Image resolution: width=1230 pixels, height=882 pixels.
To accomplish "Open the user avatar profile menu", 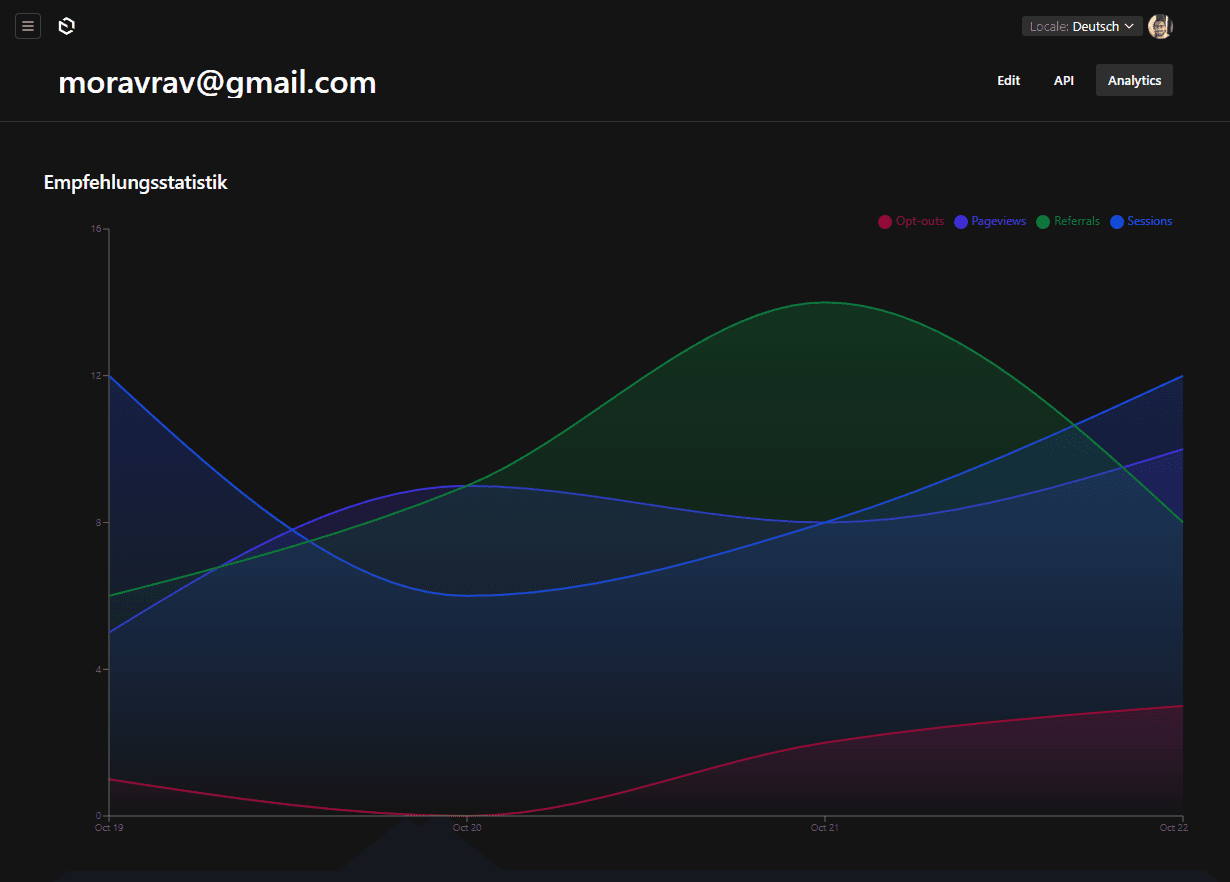I will click(1160, 26).
